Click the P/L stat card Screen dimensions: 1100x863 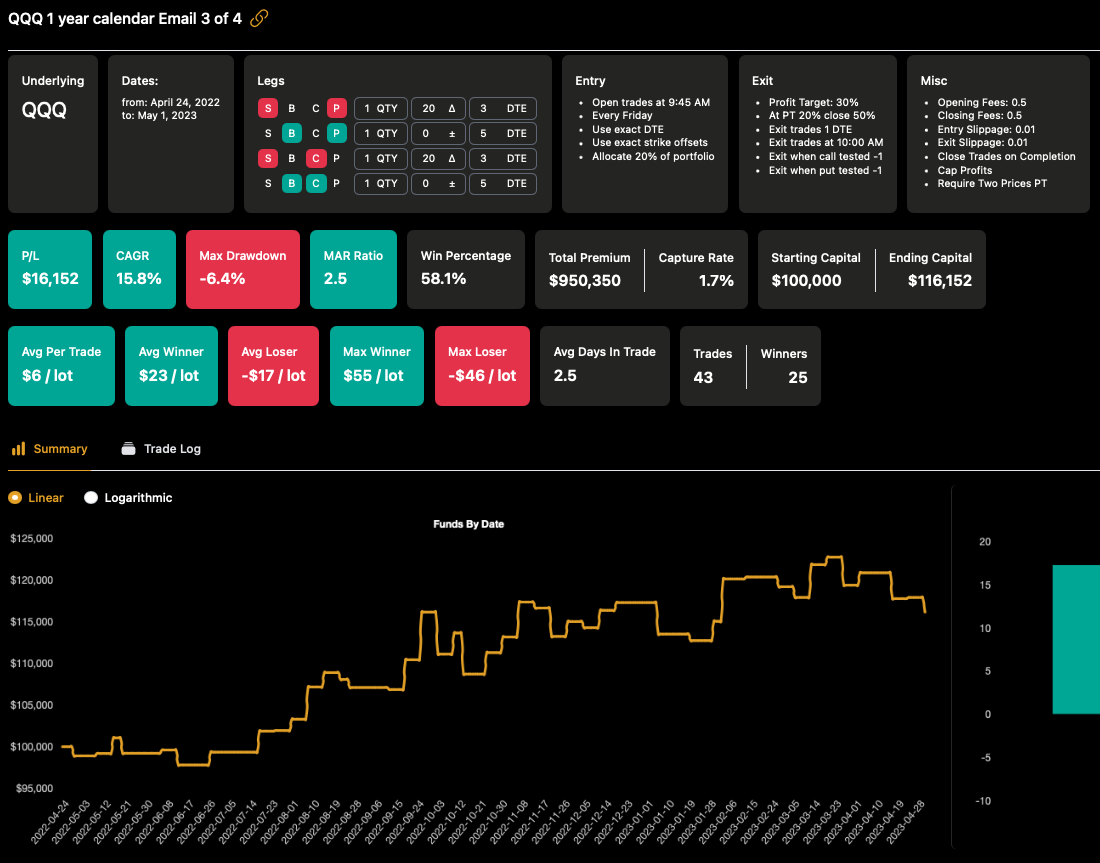50,269
